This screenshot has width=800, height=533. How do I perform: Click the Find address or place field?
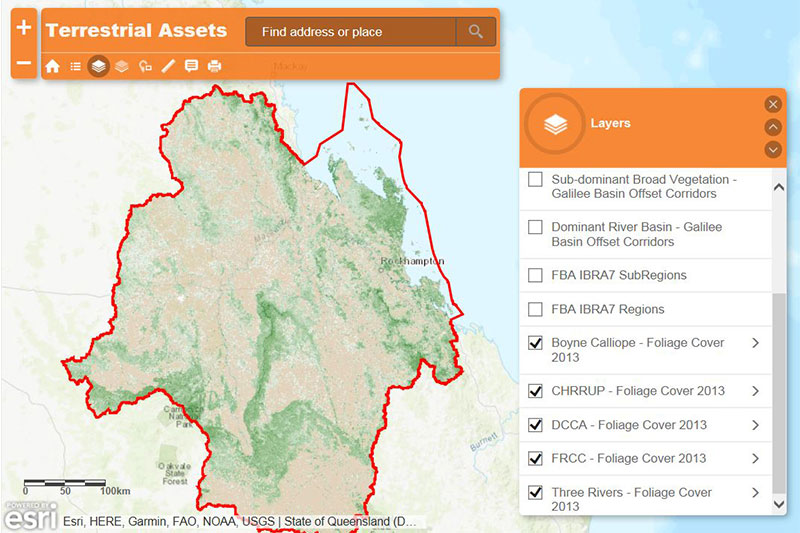point(350,32)
